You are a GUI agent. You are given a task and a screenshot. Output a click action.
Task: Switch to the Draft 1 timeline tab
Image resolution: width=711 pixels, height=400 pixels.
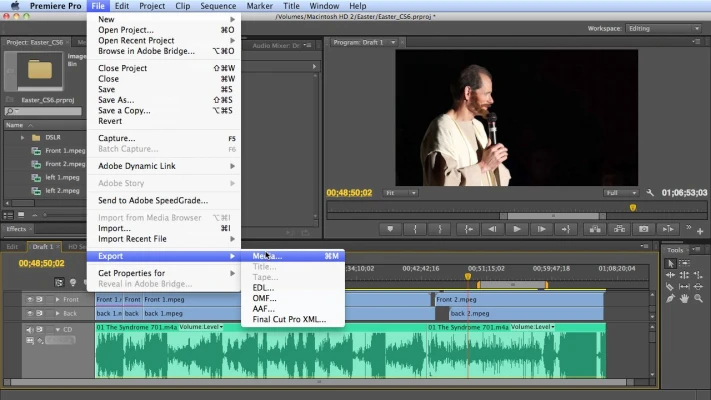tap(43, 247)
